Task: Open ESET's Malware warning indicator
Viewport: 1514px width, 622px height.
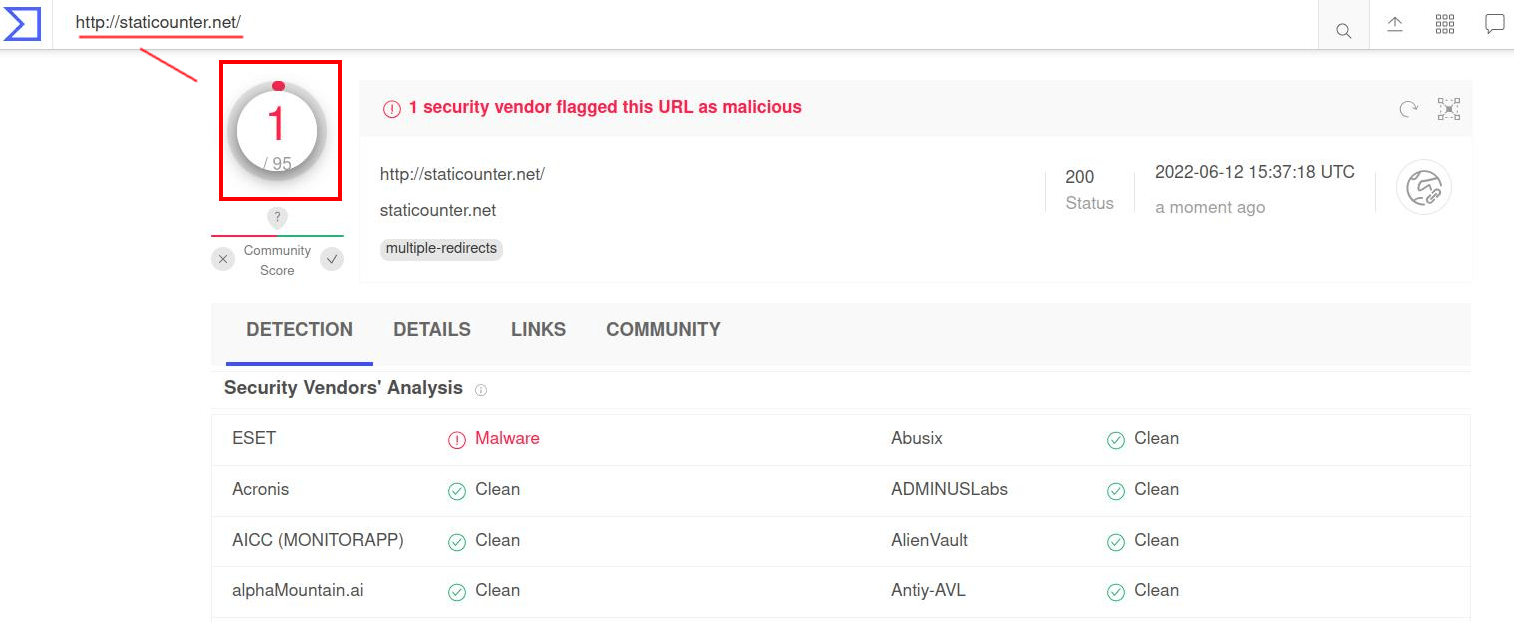Action: click(457, 439)
